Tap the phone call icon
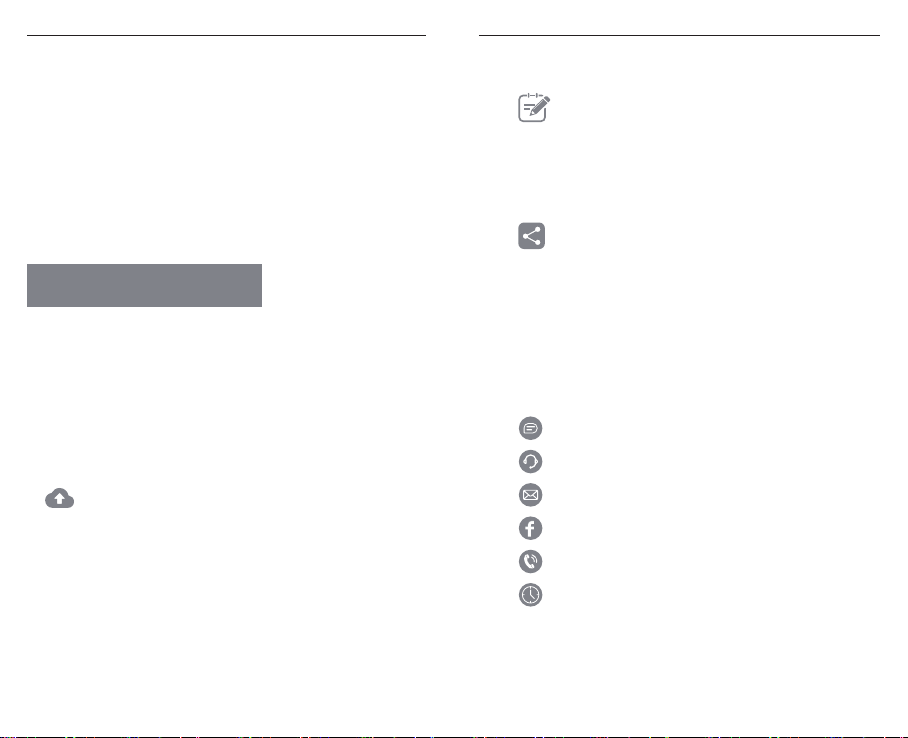 point(530,561)
